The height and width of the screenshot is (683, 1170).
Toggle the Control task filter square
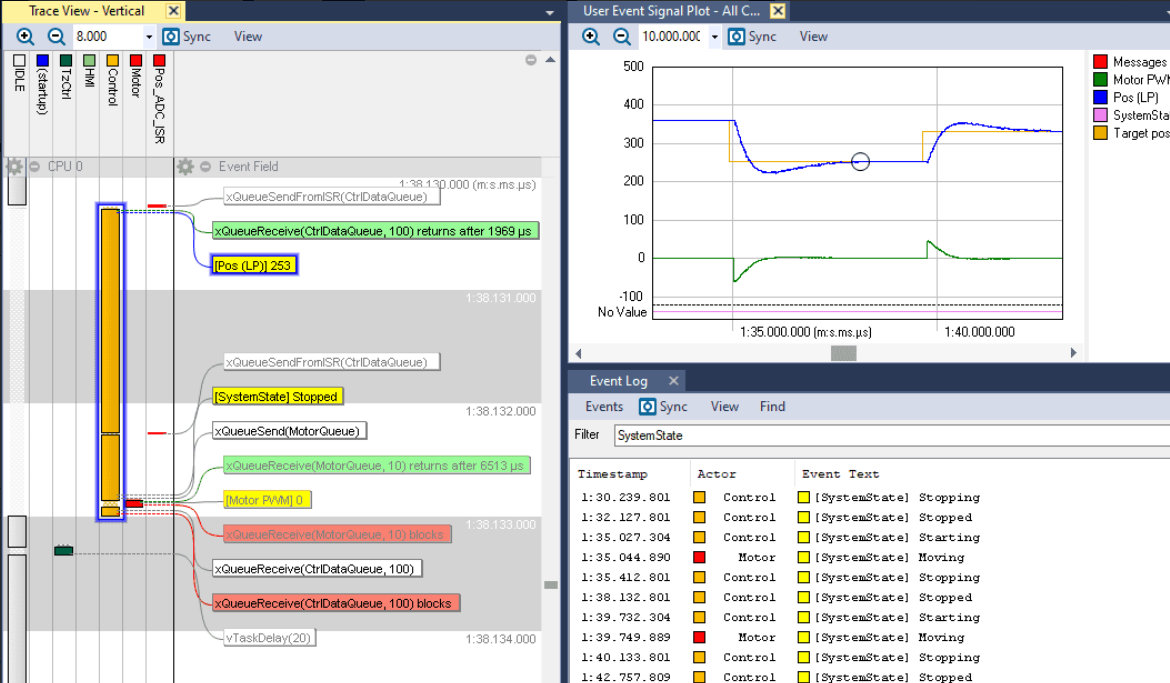[x=113, y=59]
